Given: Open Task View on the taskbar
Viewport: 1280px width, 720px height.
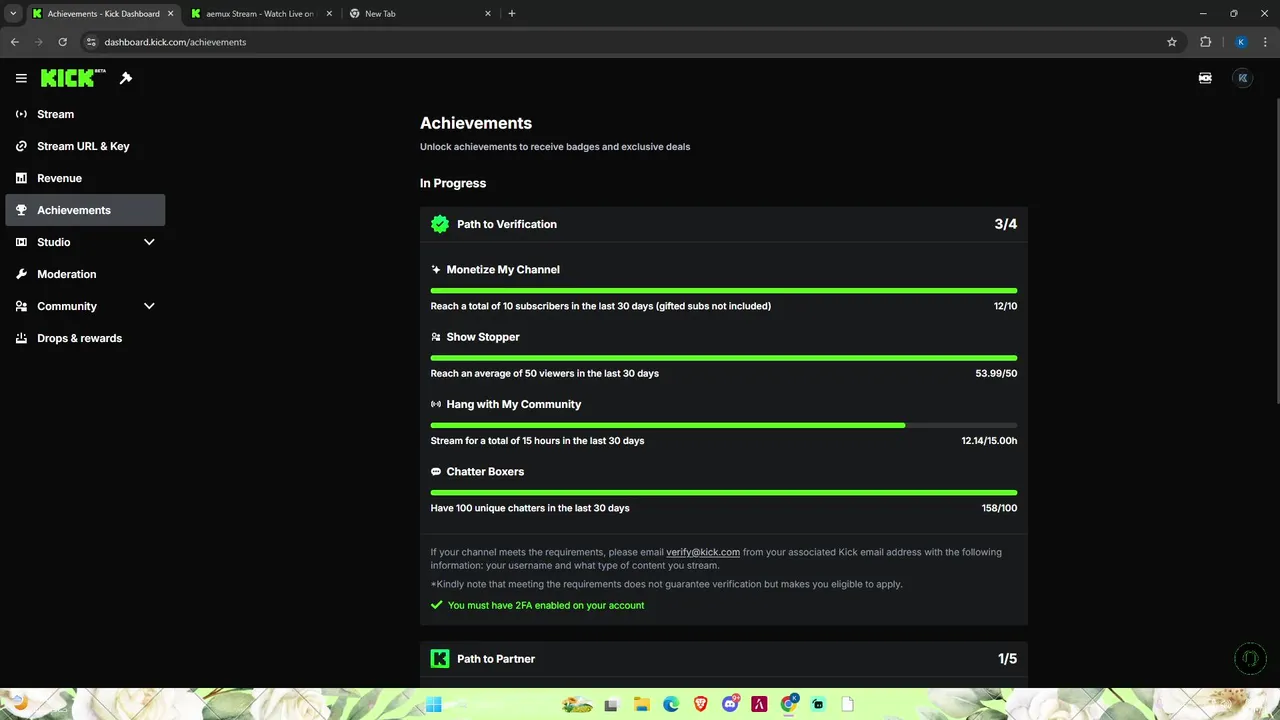Looking at the screenshot, I should (x=611, y=705).
